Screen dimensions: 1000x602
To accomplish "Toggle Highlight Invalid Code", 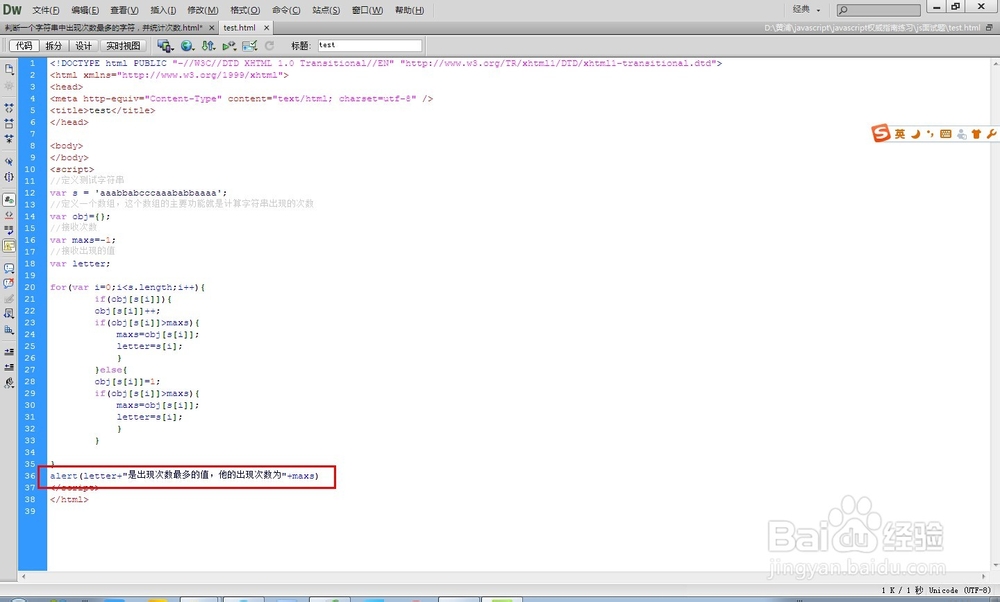I will tap(9, 215).
